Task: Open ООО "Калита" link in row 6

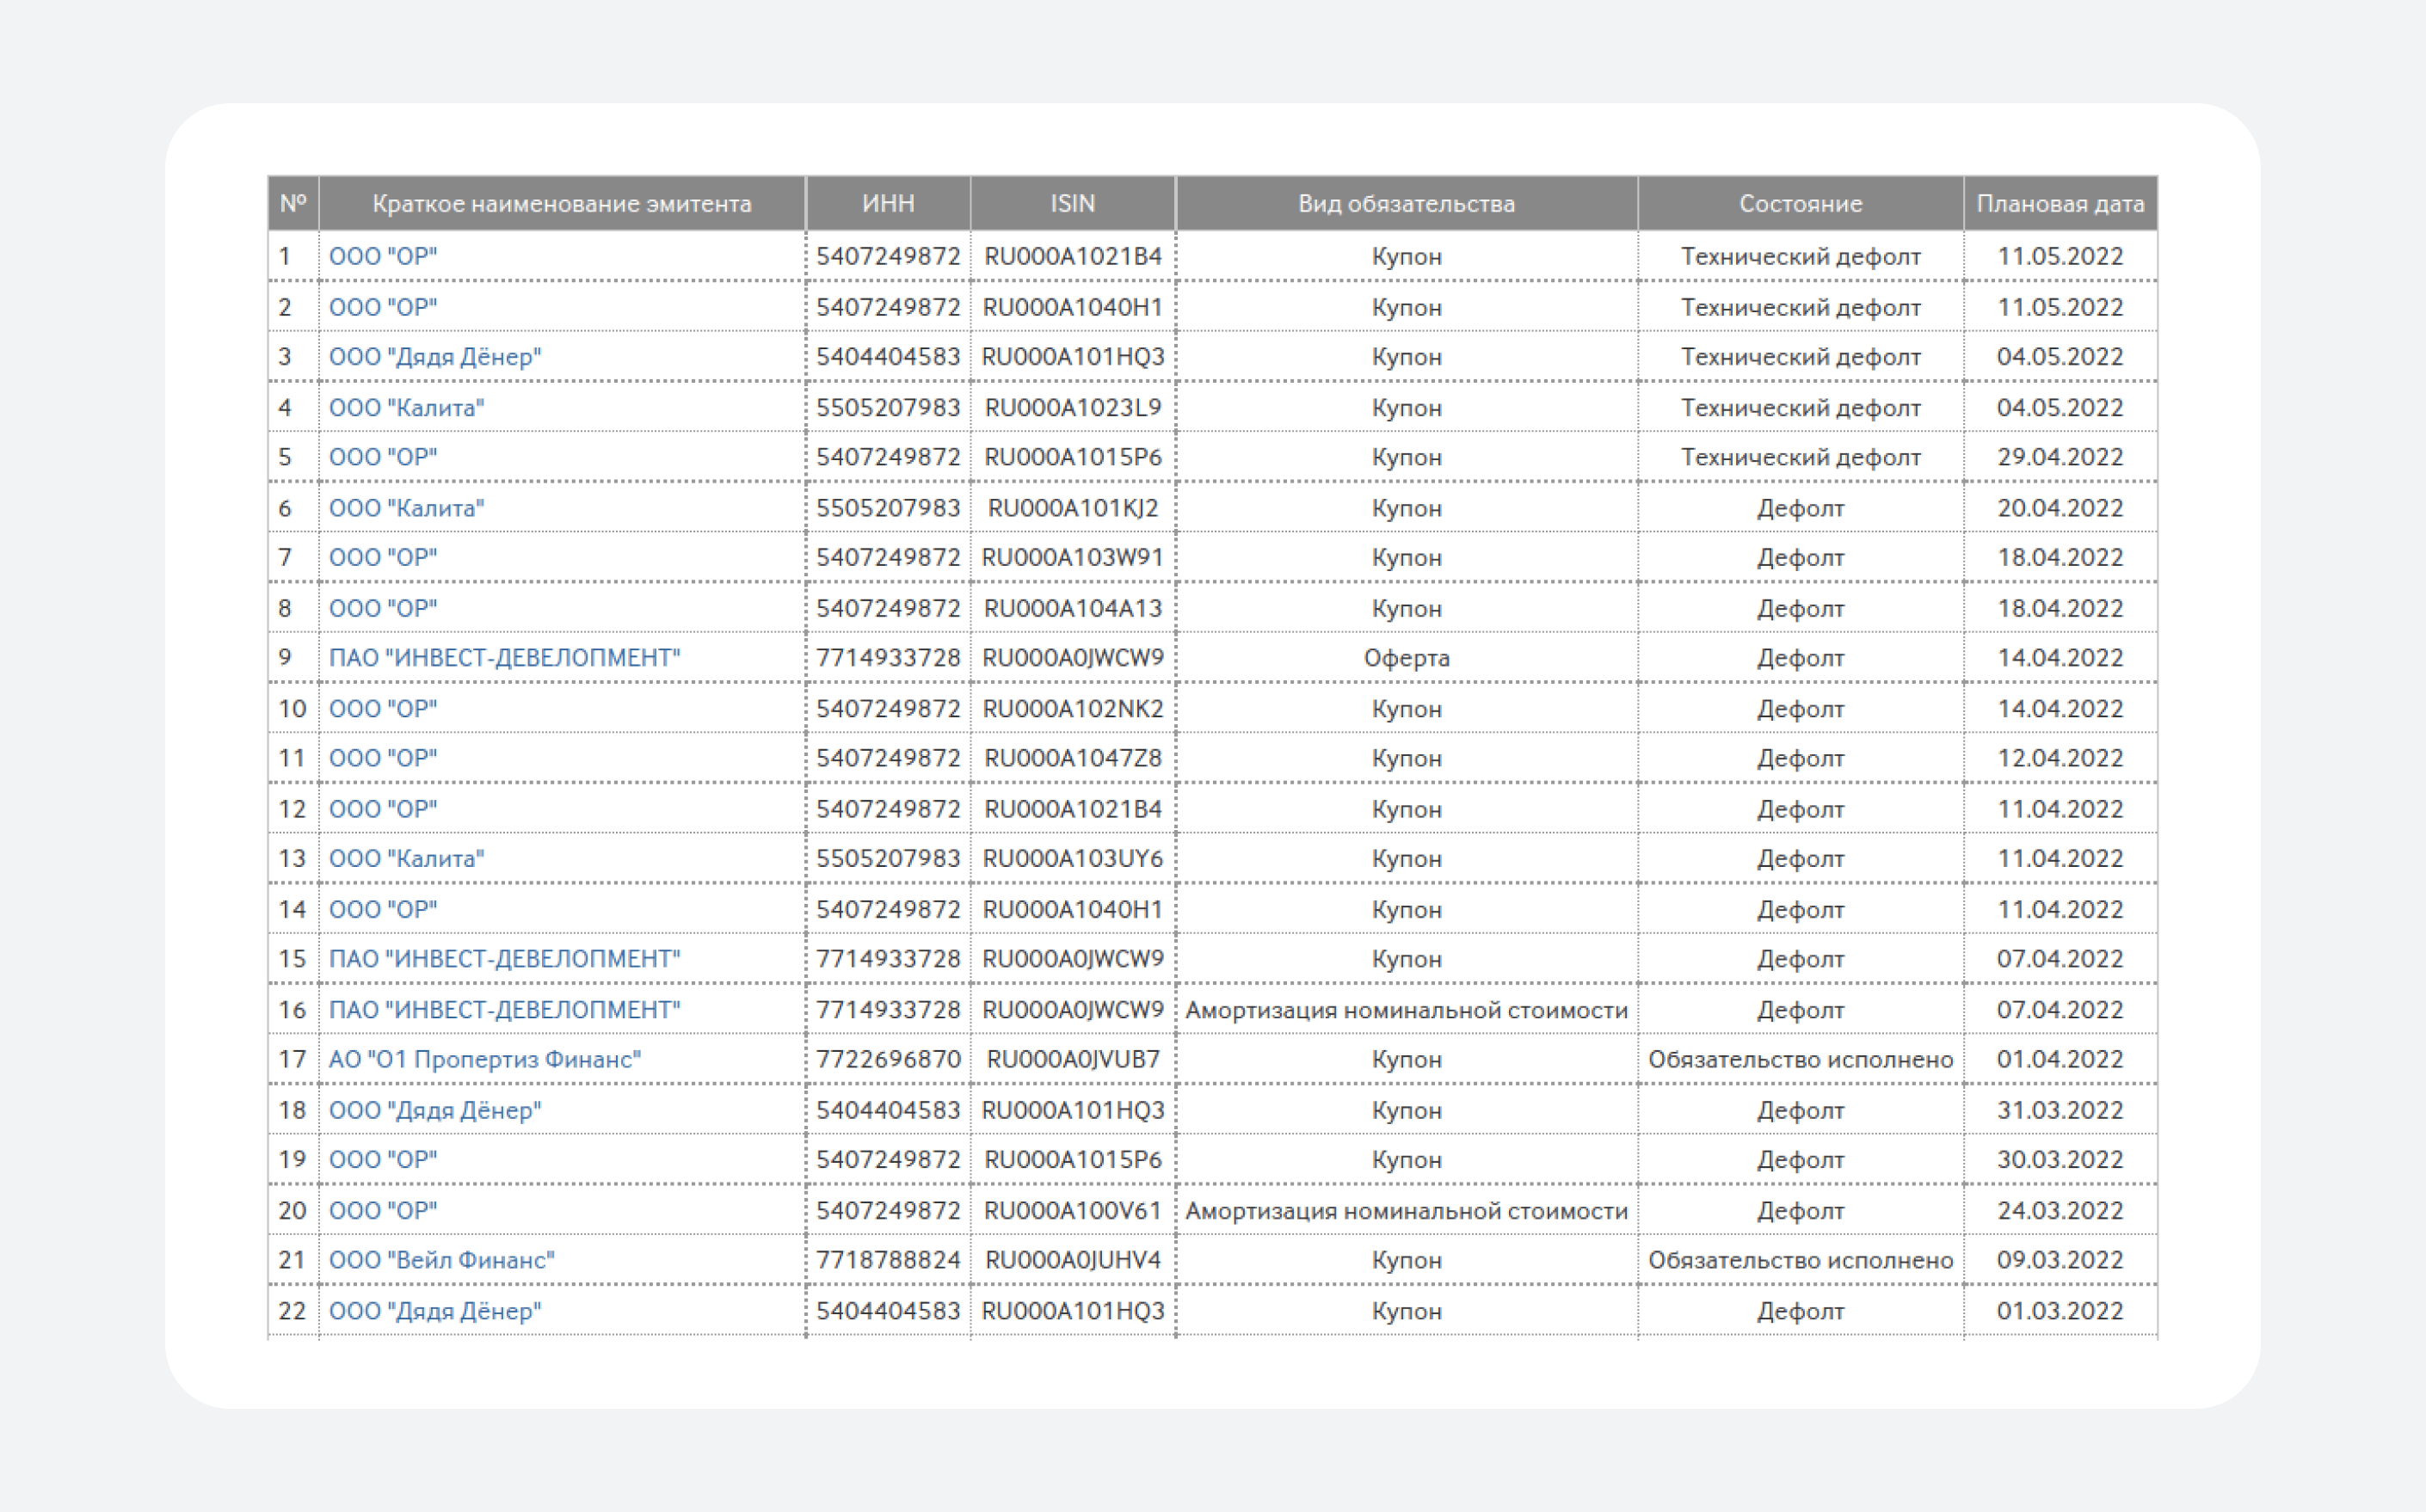Action: coord(406,508)
